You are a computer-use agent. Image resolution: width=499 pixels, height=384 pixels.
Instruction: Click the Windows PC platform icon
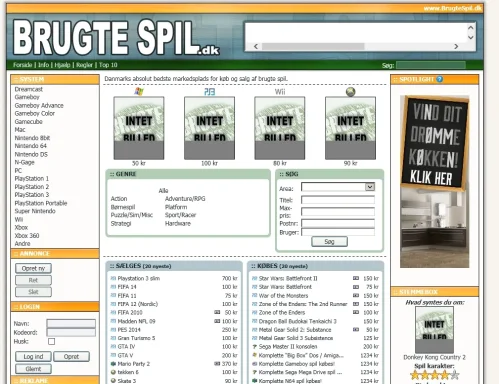click(x=139, y=91)
